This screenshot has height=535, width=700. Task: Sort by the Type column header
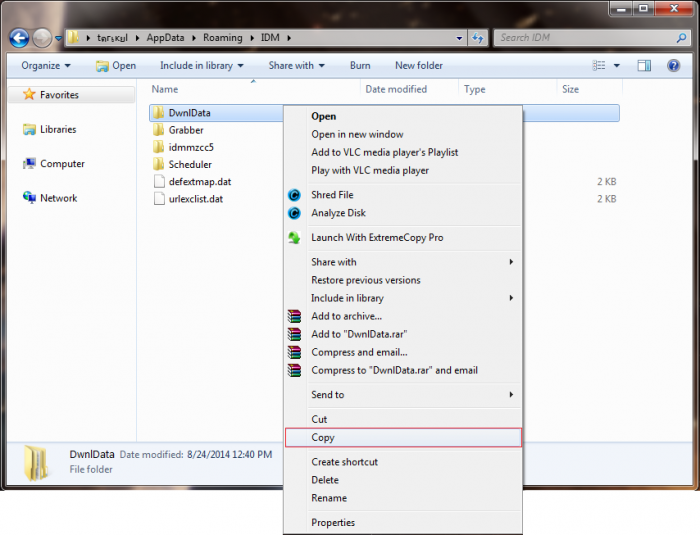click(x=474, y=89)
